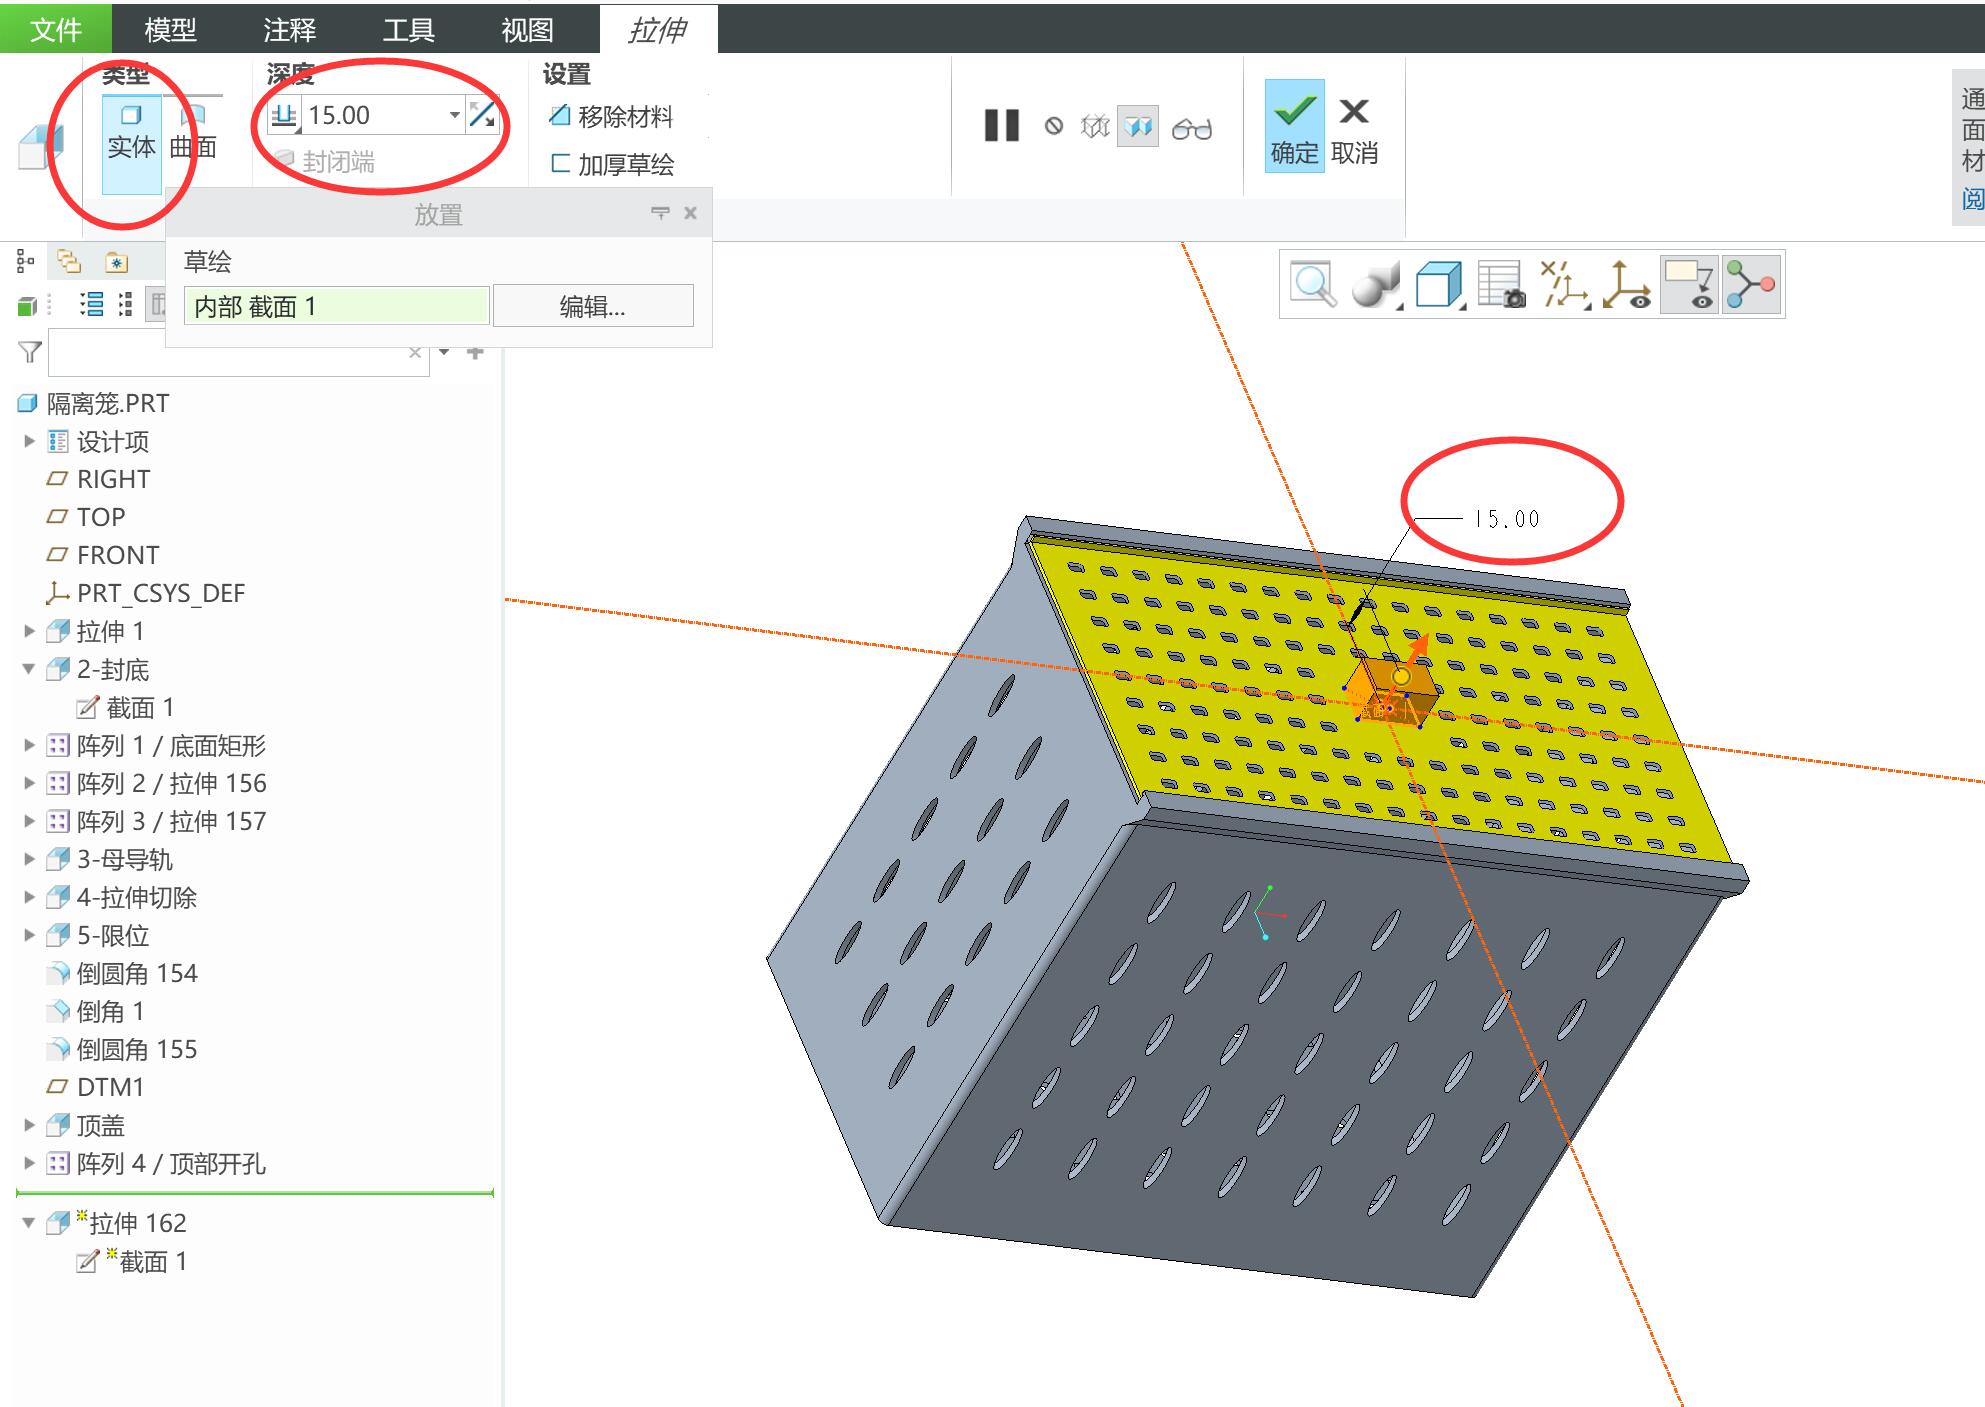Switch to the 模型 tab
Viewport: 1985px width, 1407px height.
coord(170,30)
